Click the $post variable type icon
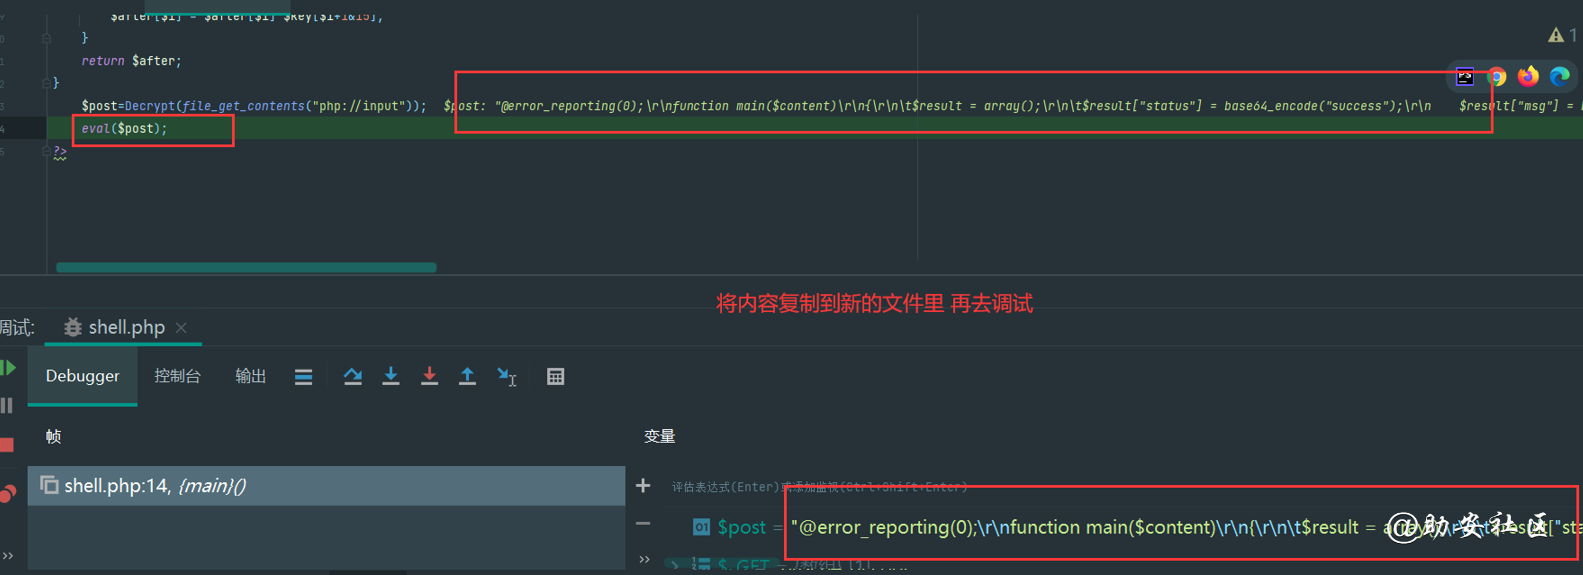1583x575 pixels. 702,527
